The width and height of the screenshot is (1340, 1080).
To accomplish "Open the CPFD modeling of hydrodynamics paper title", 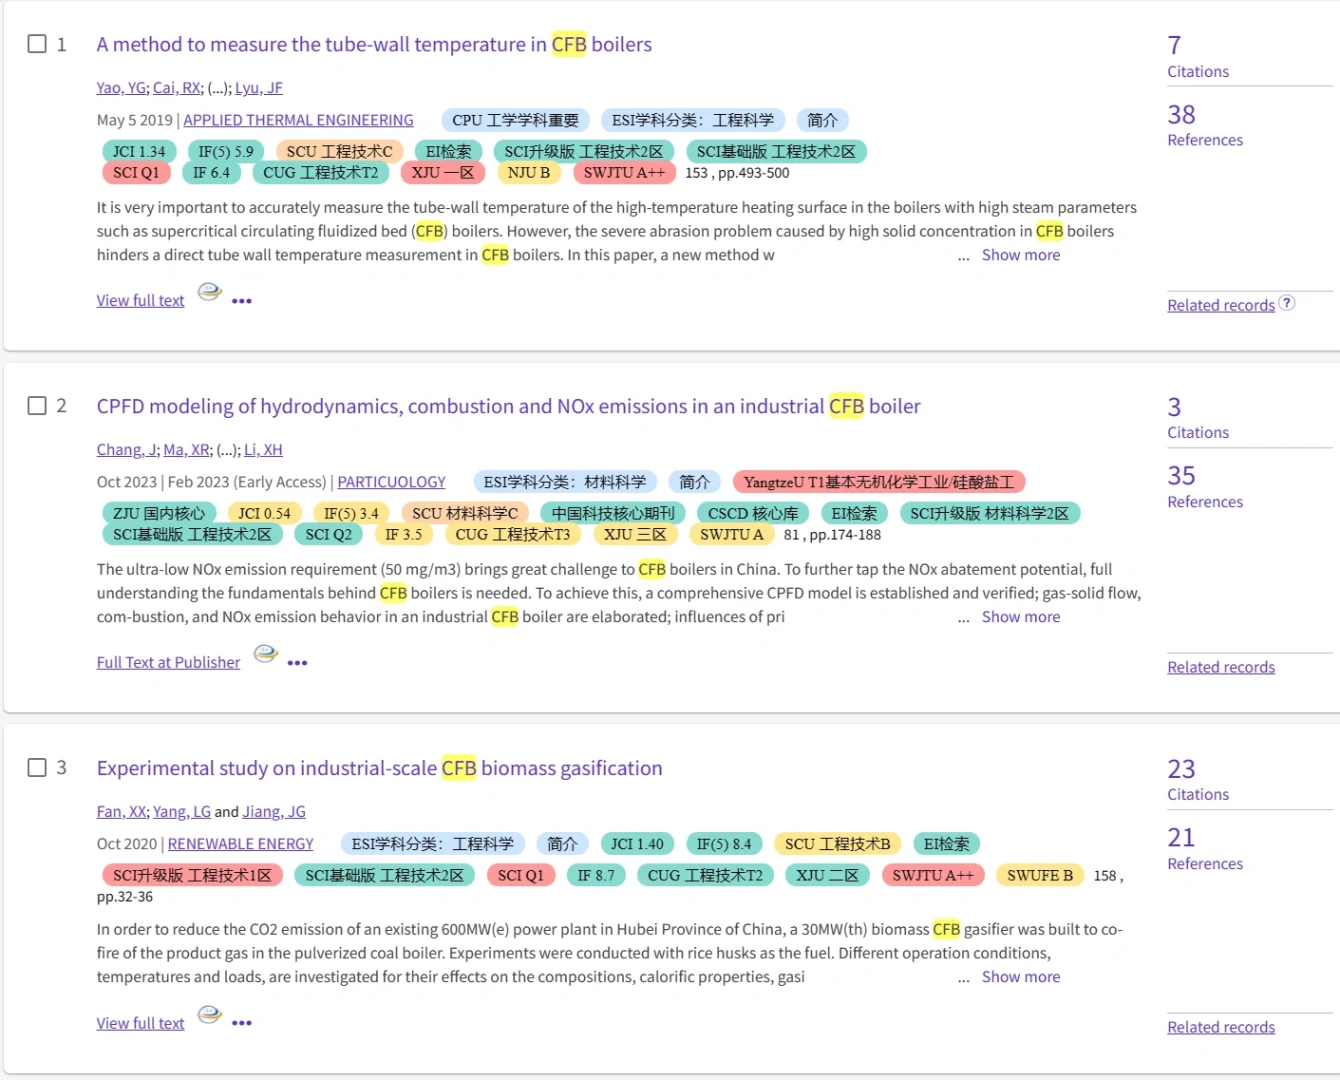I will (508, 407).
